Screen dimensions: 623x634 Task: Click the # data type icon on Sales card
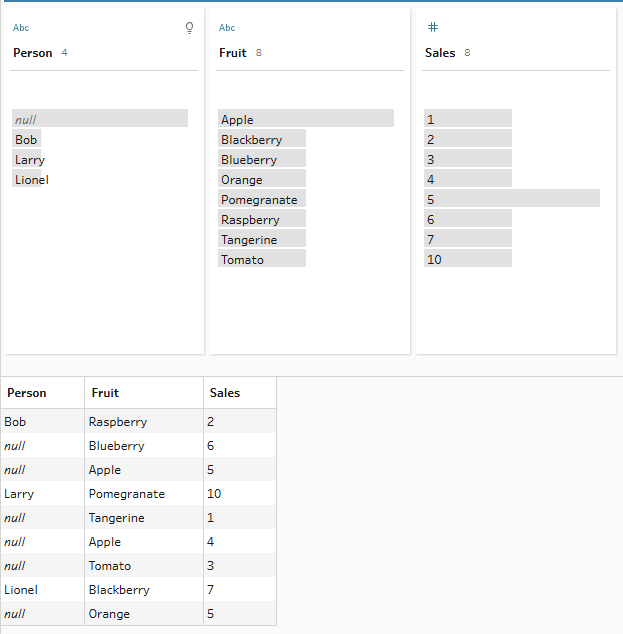click(432, 28)
